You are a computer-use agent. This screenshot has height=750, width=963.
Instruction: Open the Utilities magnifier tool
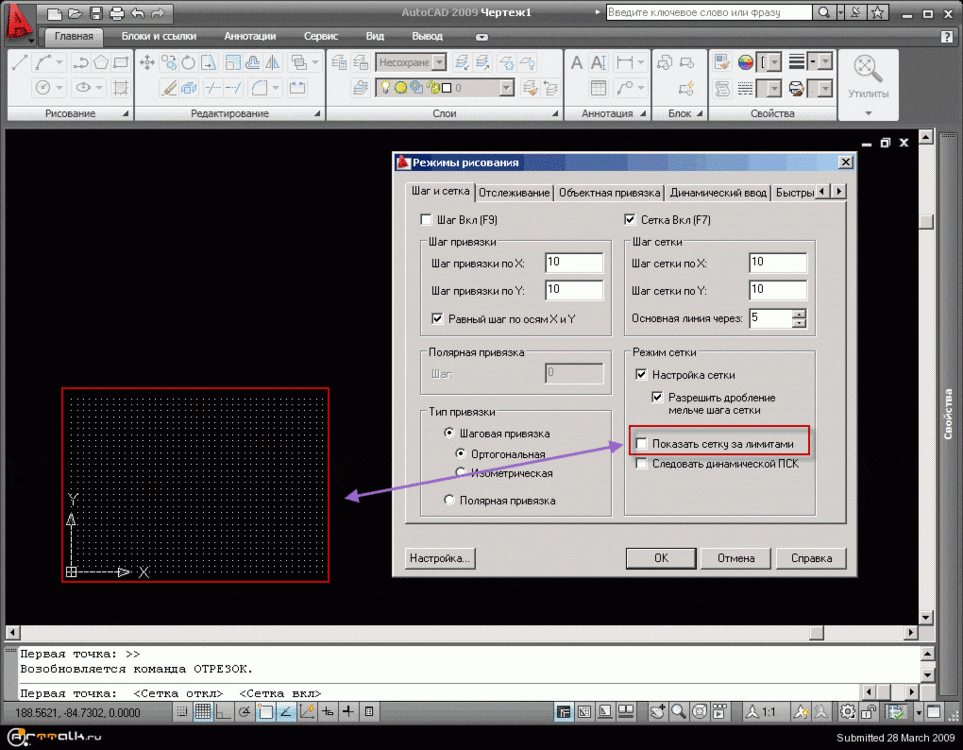coord(867,71)
